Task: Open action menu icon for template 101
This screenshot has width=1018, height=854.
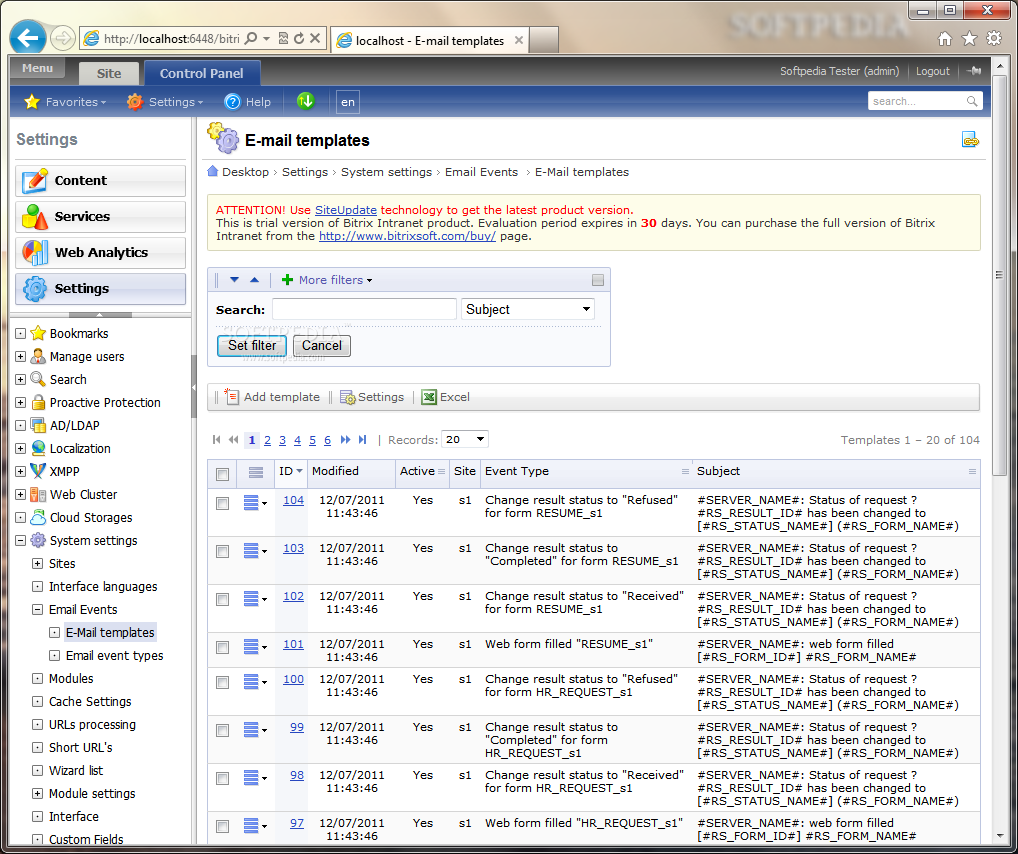Action: tap(254, 646)
